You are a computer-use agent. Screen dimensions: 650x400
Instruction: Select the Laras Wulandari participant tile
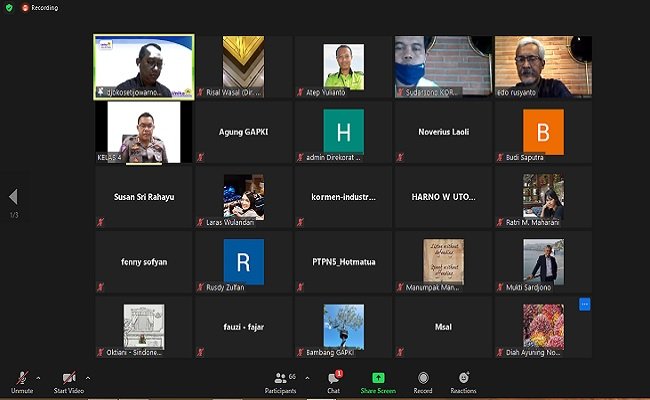pyautogui.click(x=243, y=196)
